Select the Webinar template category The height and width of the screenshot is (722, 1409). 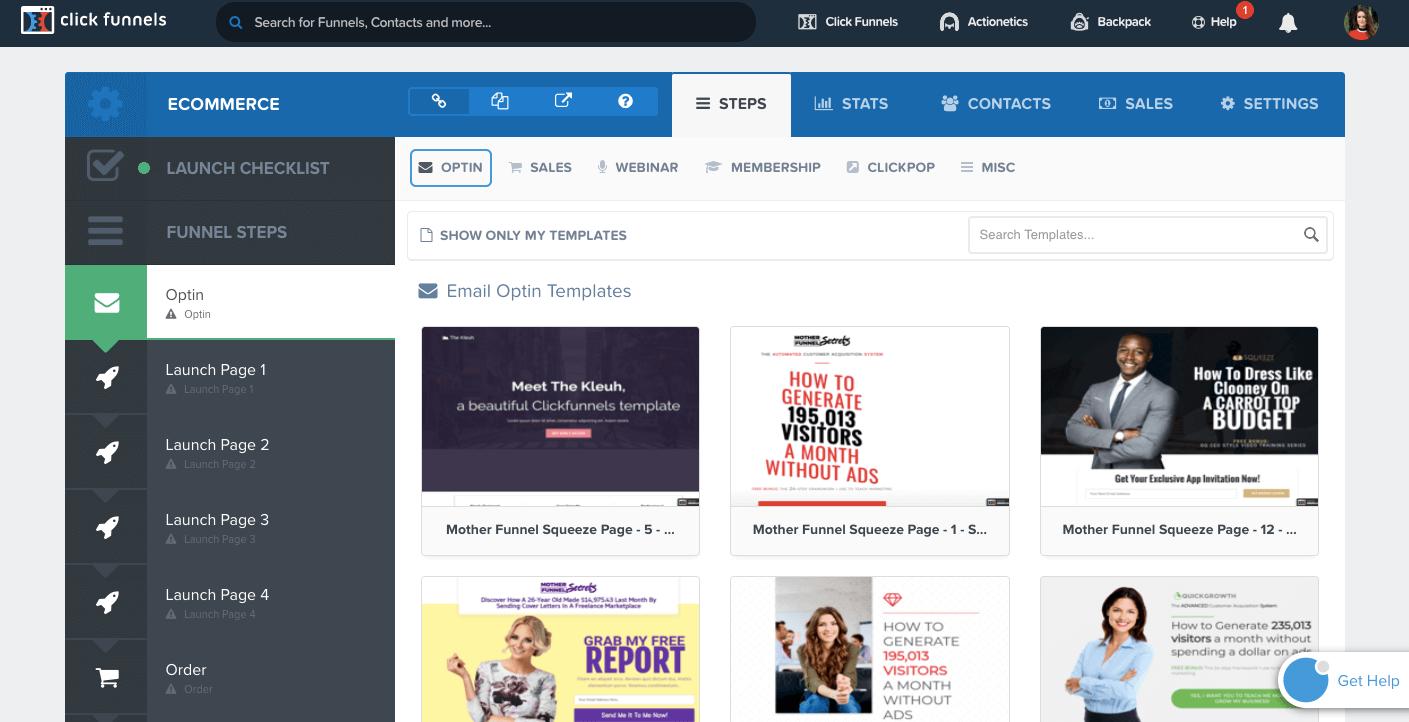click(637, 168)
